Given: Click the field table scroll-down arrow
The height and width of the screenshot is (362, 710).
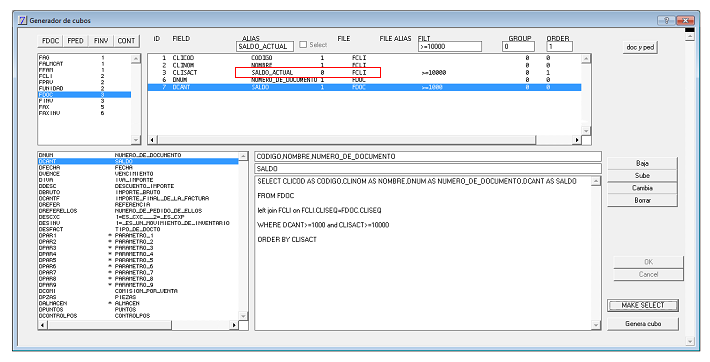Looking at the screenshot, I should [x=586, y=130].
